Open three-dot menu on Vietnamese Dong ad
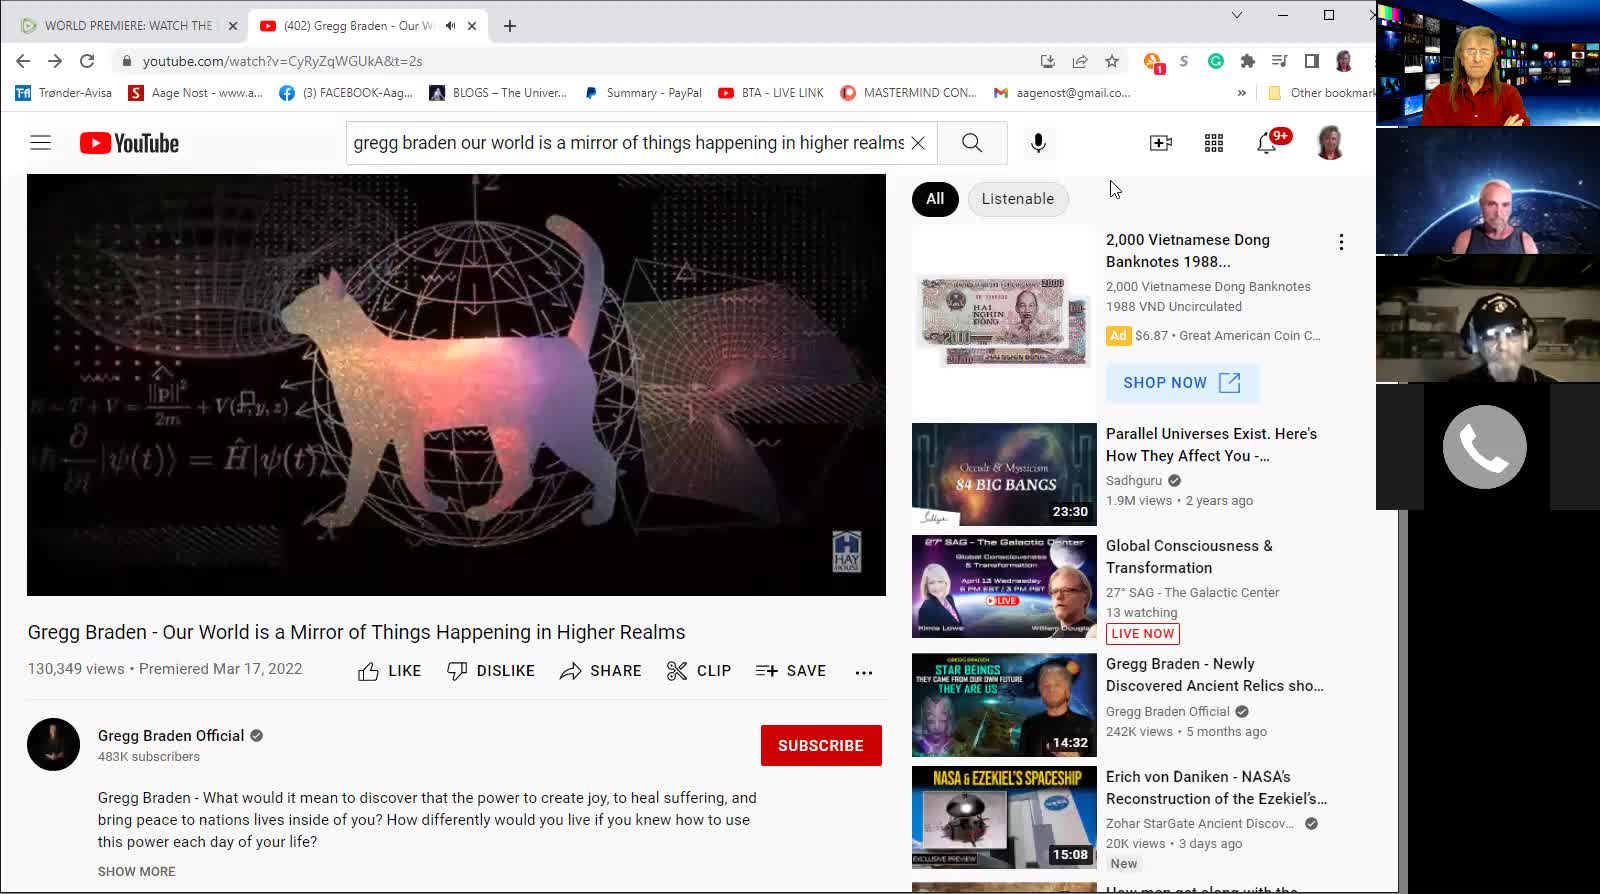The height and width of the screenshot is (894, 1600). coord(1341,242)
